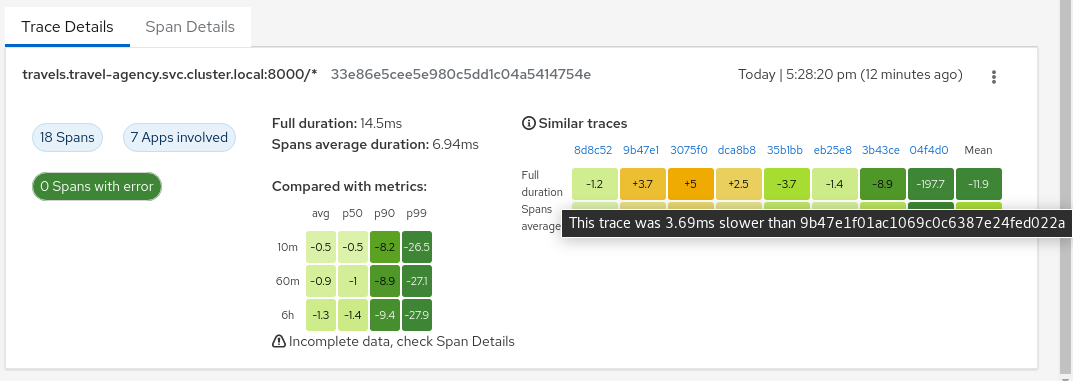This screenshot has height=381, width=1073.
Task: Click the 60m p50 -1 metric cell
Action: [x=353, y=281]
